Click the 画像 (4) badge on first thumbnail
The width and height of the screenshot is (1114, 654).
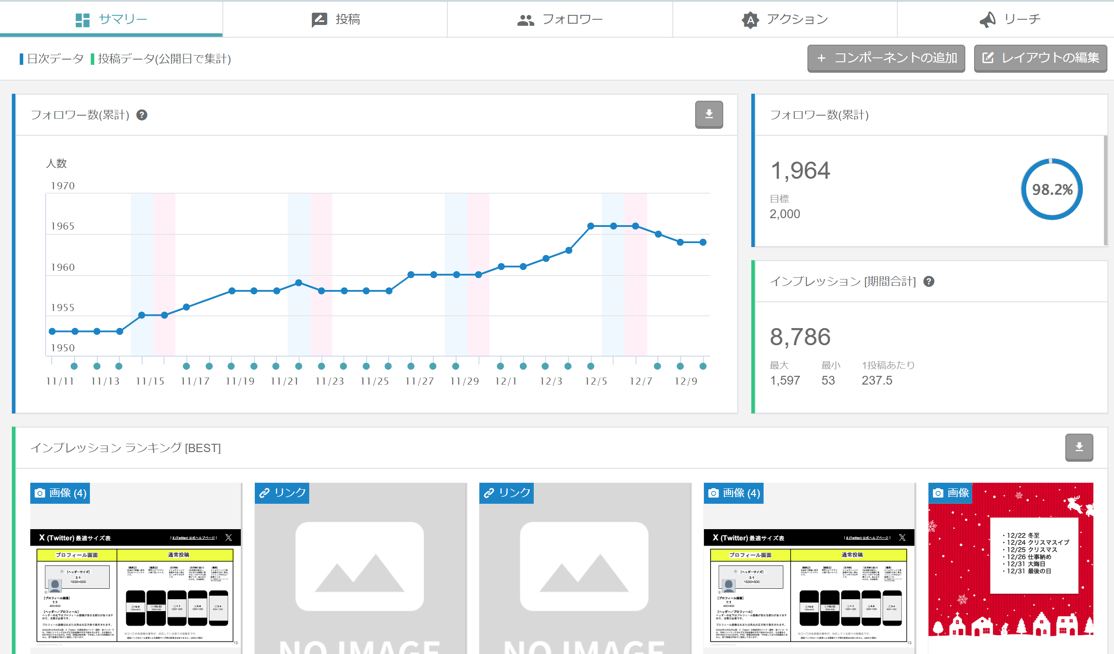(x=60, y=493)
